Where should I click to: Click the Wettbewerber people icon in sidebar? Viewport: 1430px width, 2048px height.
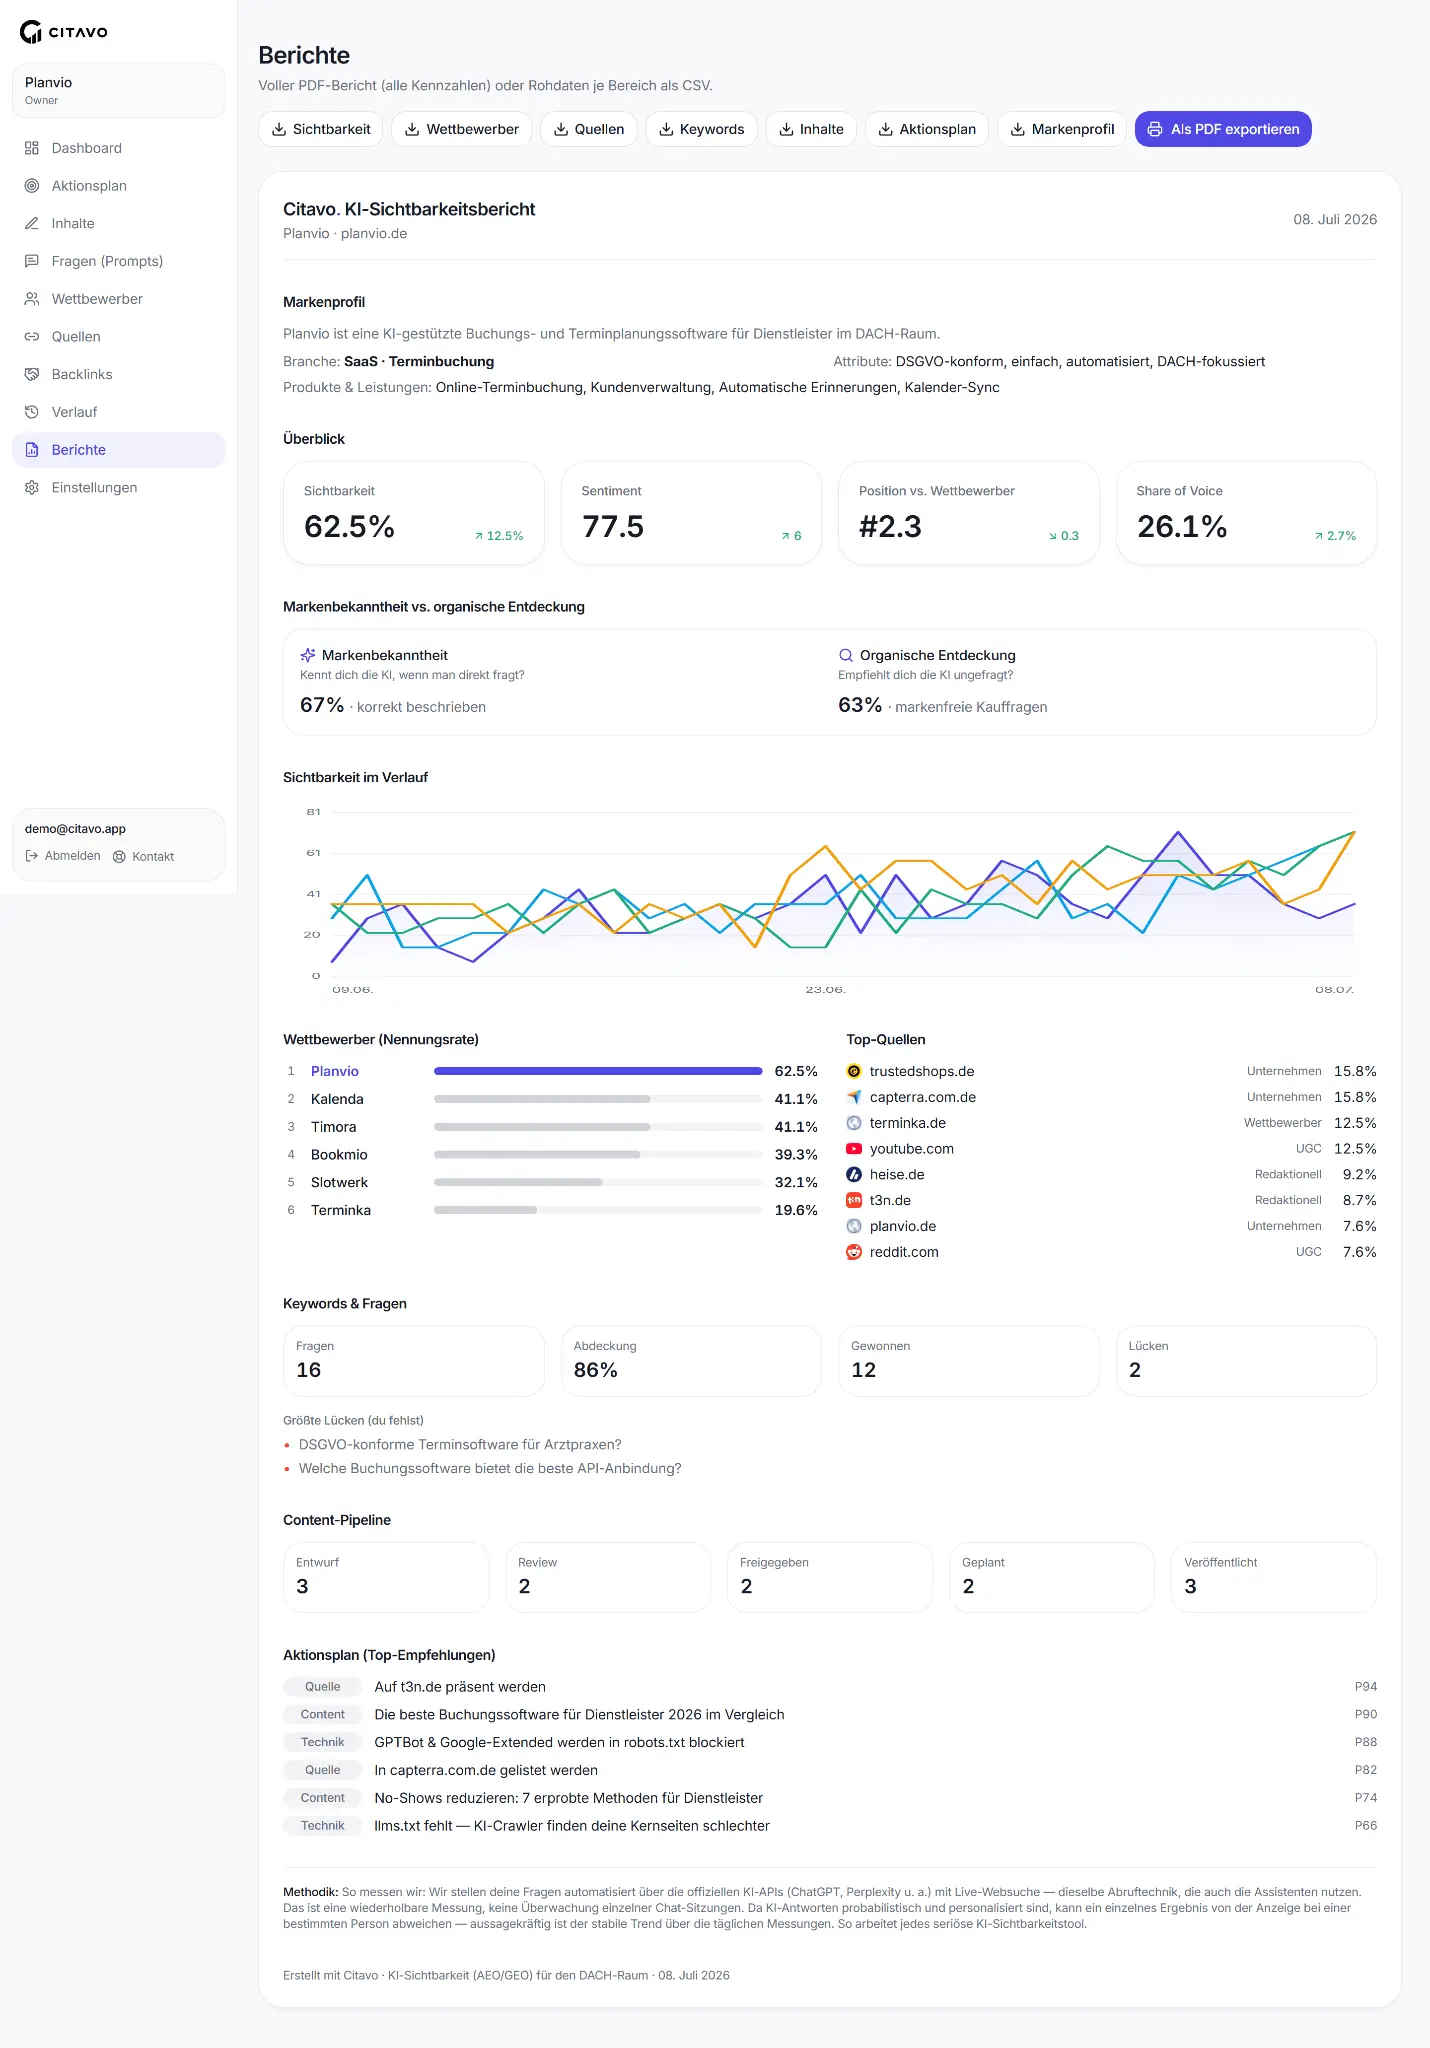click(x=32, y=299)
